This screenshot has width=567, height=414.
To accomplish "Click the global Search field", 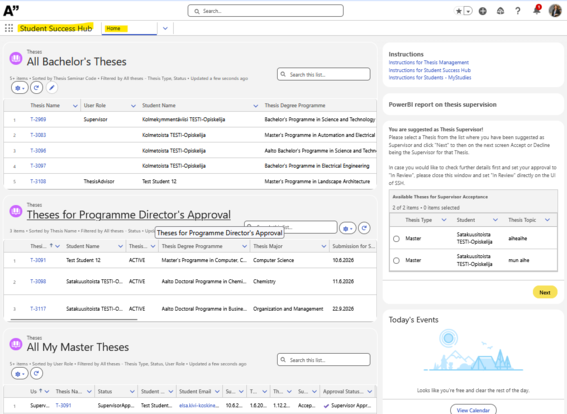I will pyautogui.click(x=265, y=11).
